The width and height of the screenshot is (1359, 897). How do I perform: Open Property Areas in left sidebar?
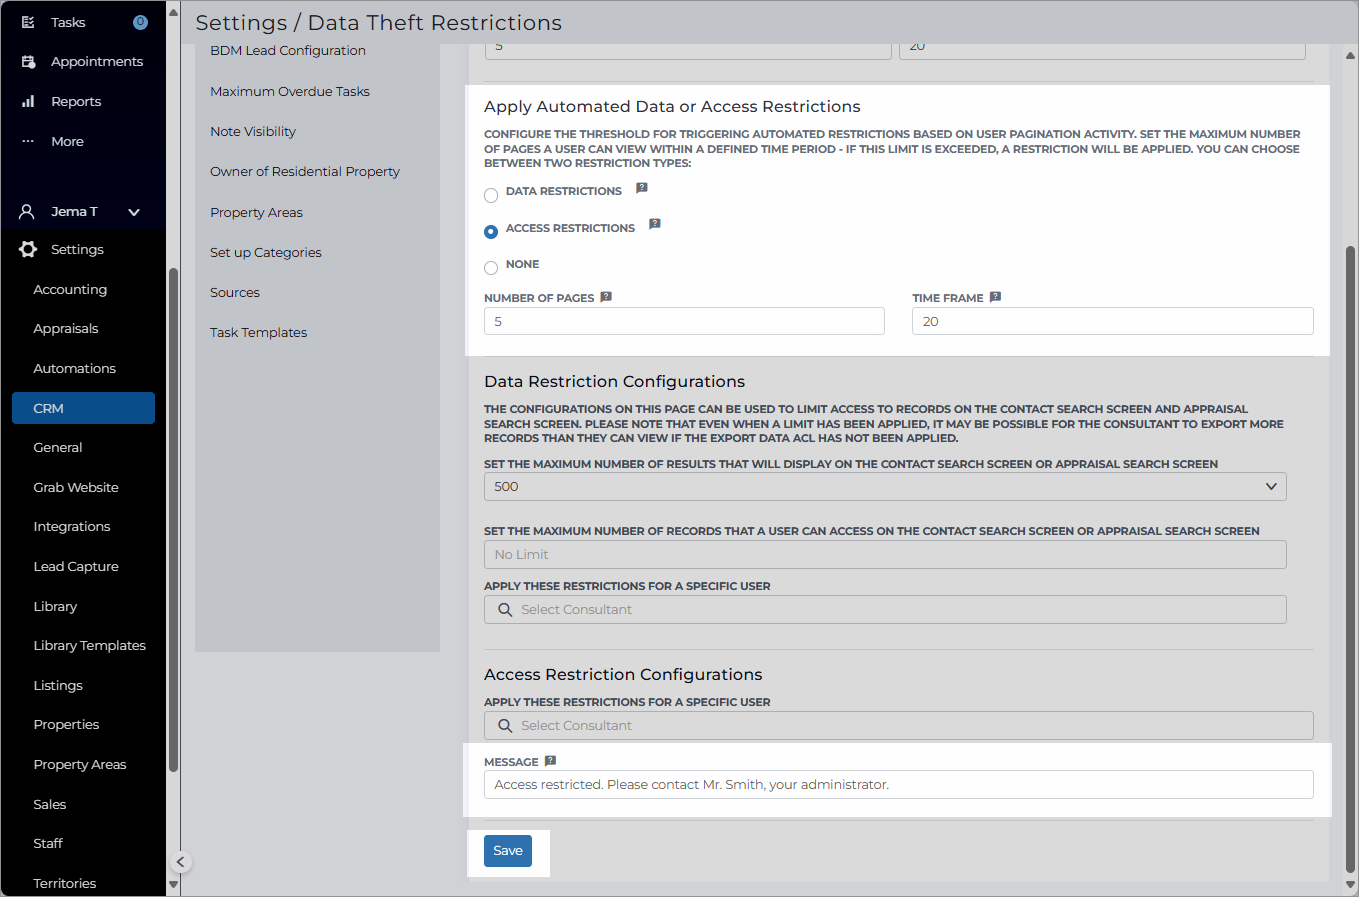tap(80, 765)
